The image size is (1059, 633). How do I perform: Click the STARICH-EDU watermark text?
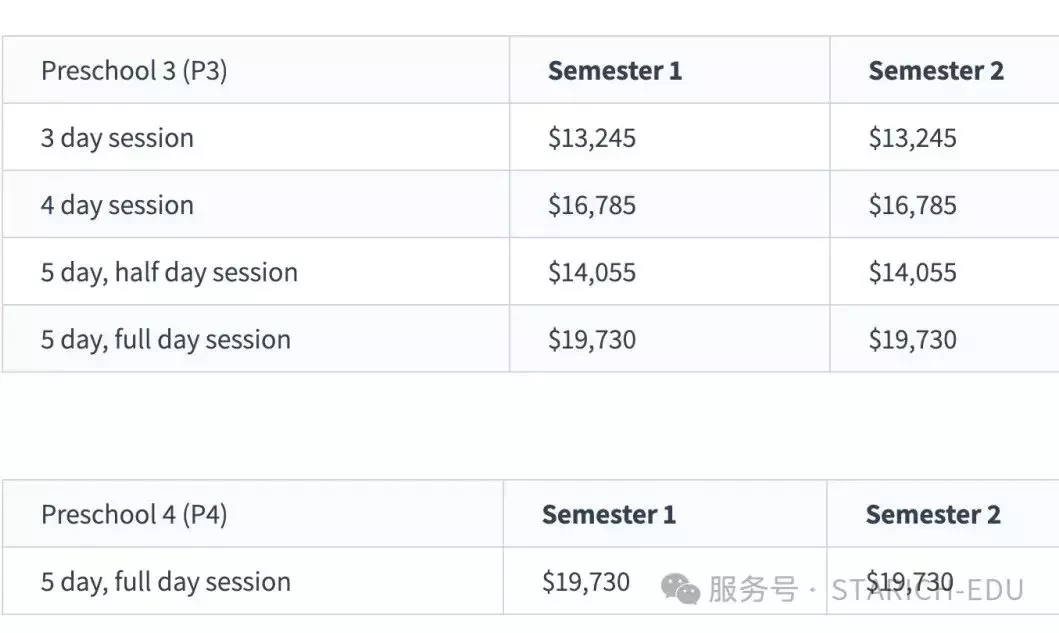tap(927, 590)
